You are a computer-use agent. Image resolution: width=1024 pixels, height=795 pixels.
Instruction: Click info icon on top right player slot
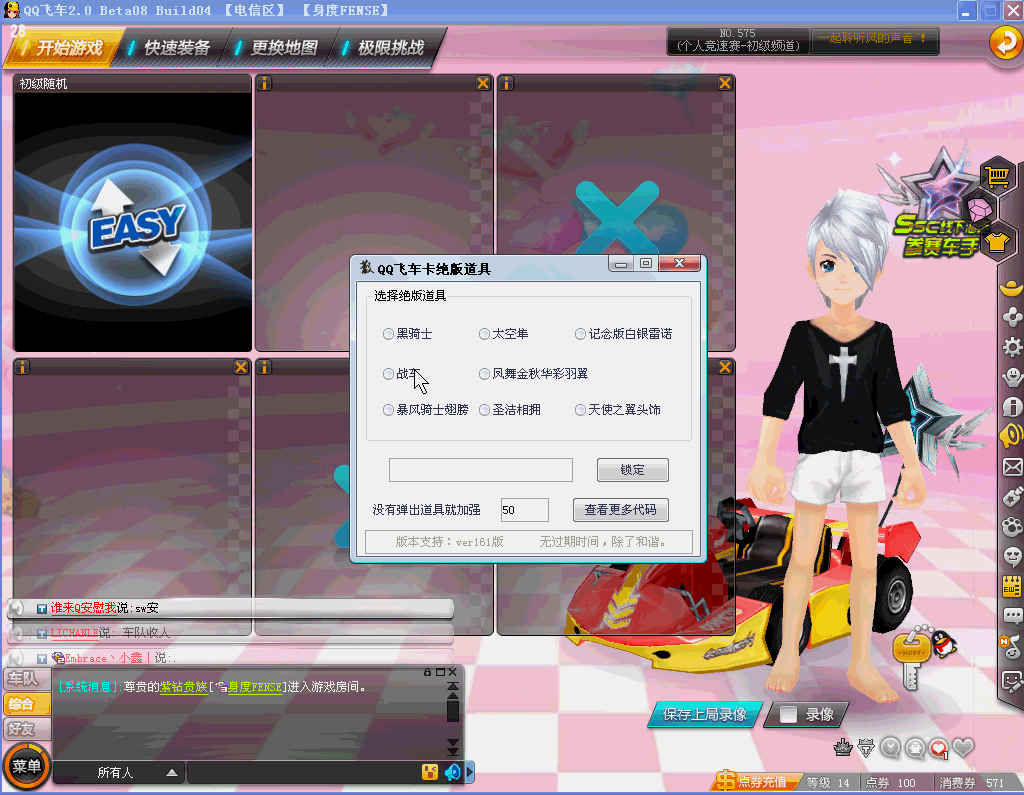[506, 84]
